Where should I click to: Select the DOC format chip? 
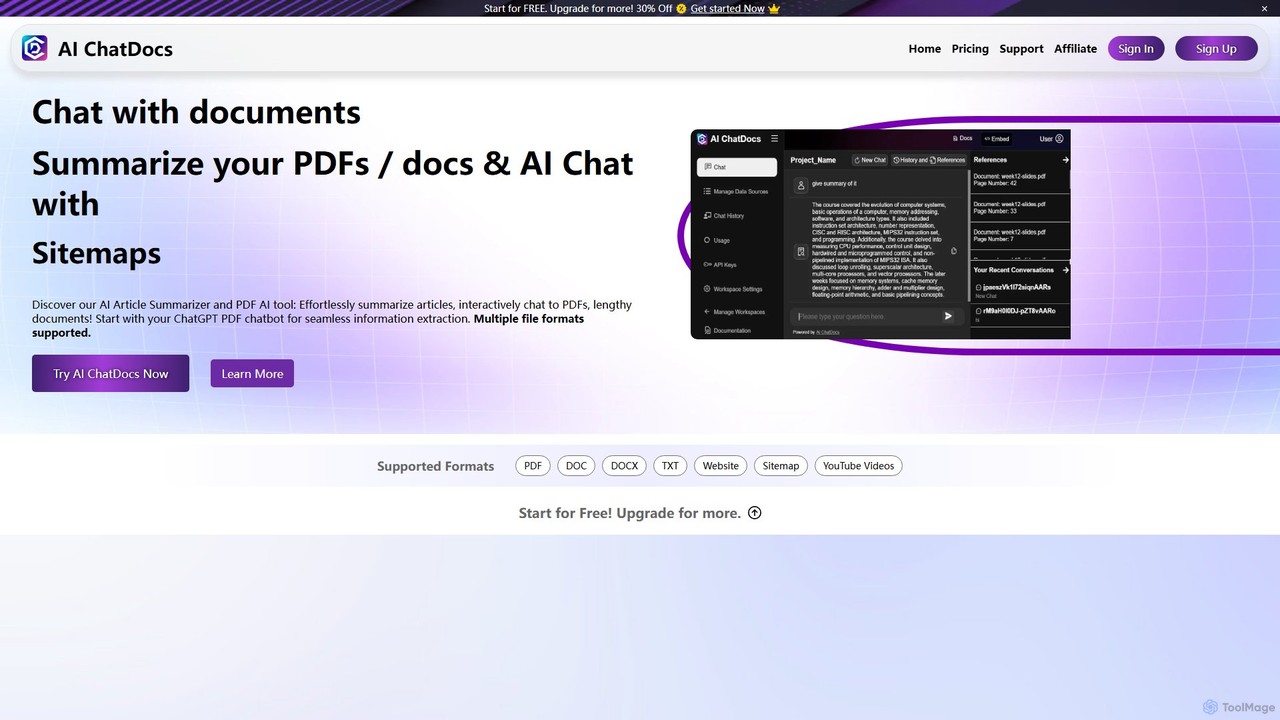(x=576, y=466)
